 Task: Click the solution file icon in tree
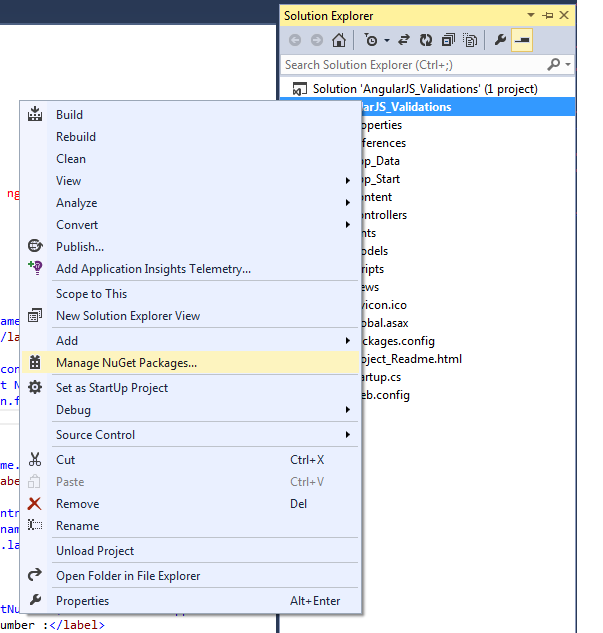pyautogui.click(x=299, y=89)
